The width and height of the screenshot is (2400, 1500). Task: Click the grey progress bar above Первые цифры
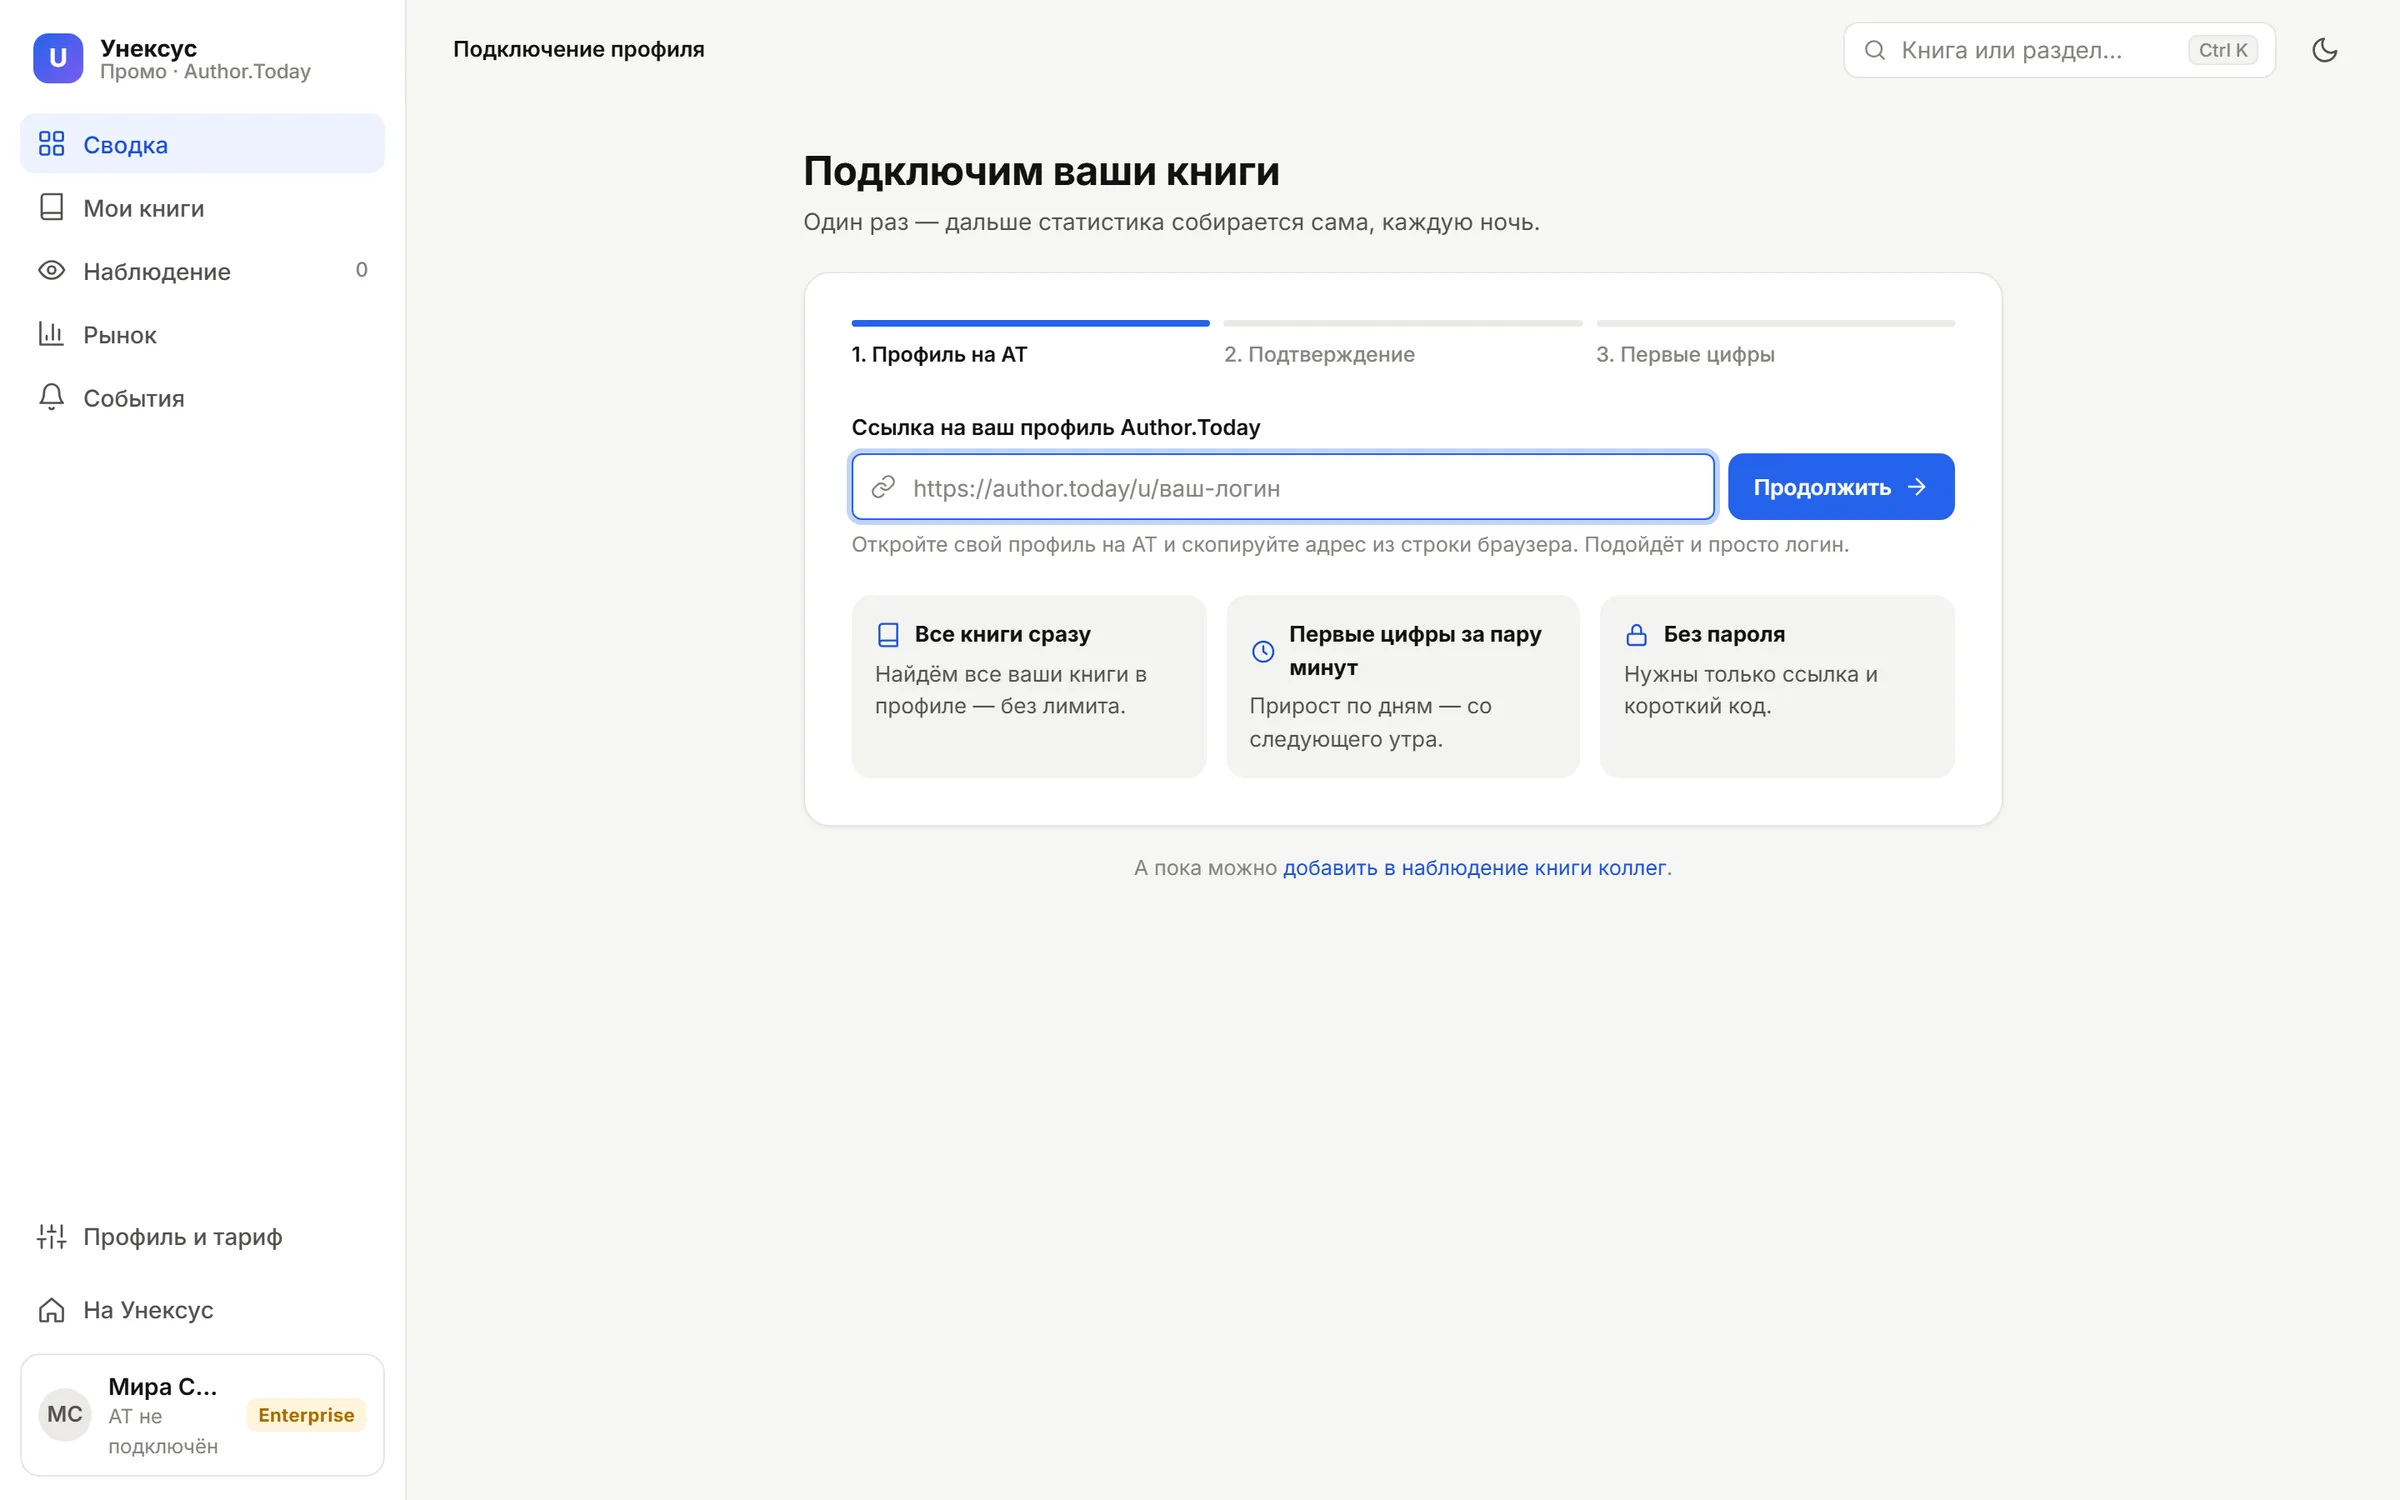point(1775,323)
